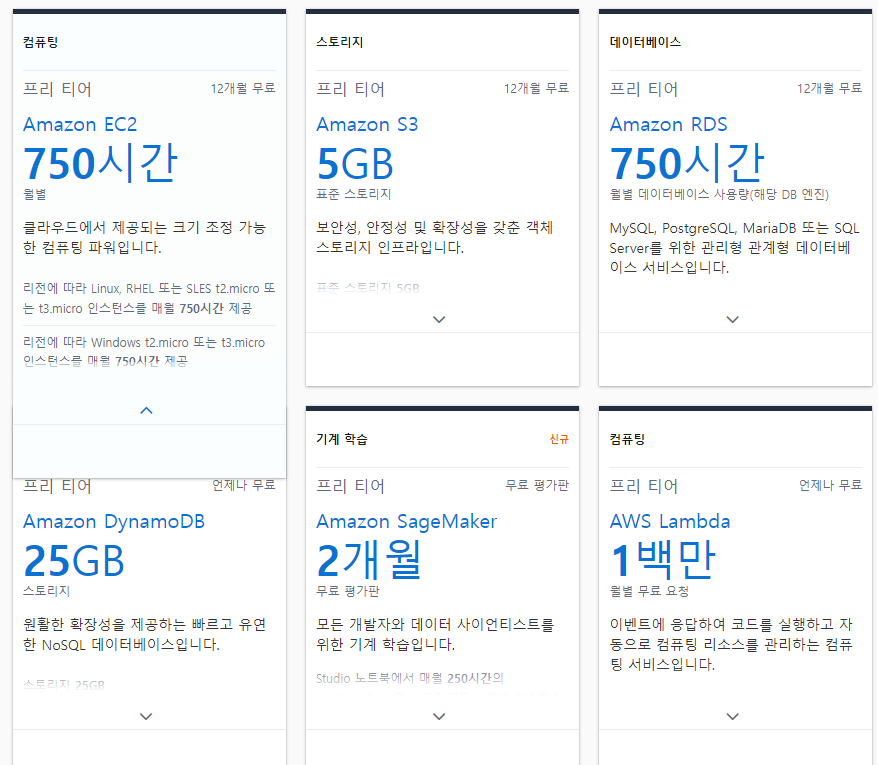Click the RDS MySQL, PostgreSQL description text

tap(734, 248)
